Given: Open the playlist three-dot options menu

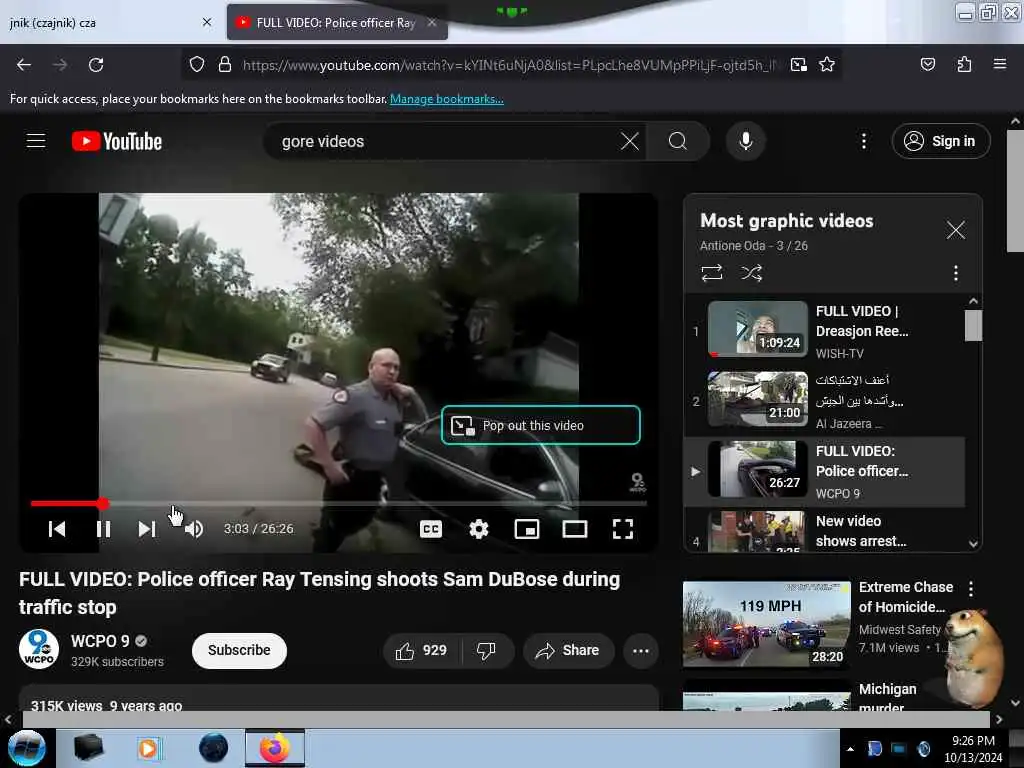Looking at the screenshot, I should point(955,272).
